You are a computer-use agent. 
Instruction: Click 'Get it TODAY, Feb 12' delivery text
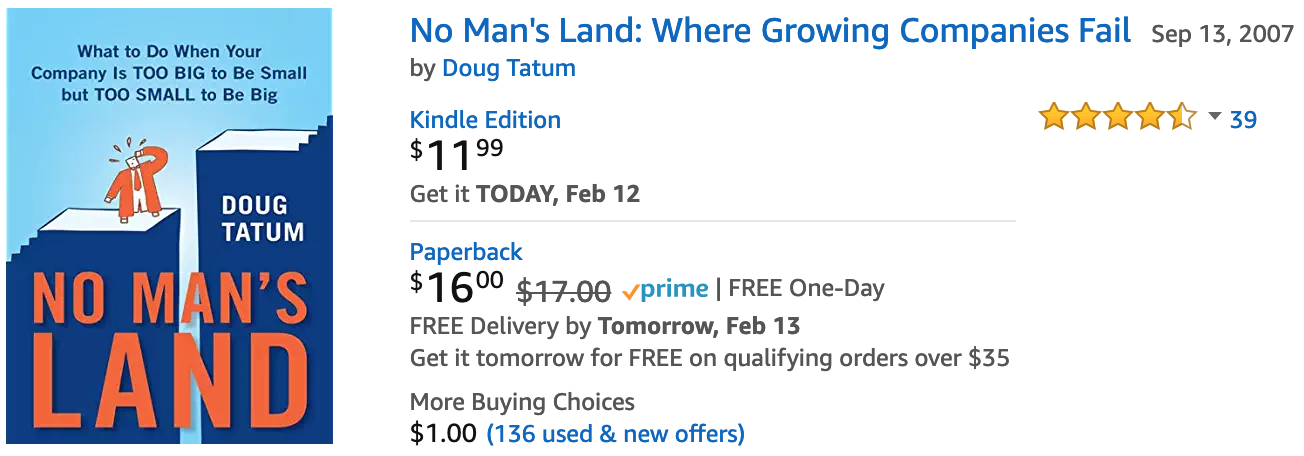[525, 194]
